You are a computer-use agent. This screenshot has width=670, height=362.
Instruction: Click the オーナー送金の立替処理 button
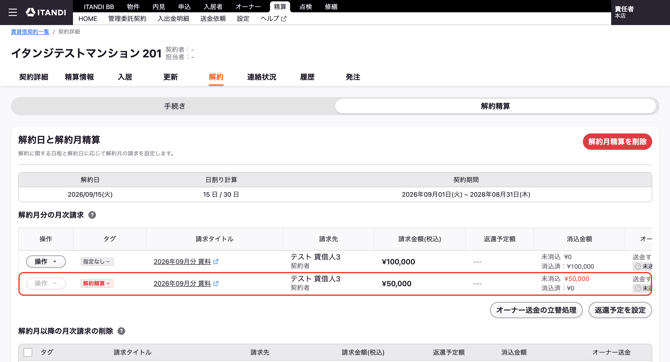[536, 310]
